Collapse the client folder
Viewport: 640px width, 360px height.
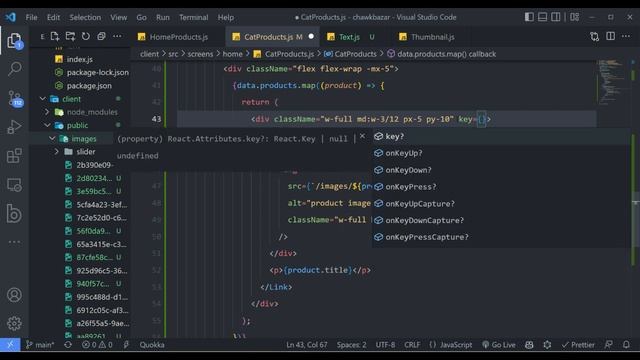coord(43,99)
